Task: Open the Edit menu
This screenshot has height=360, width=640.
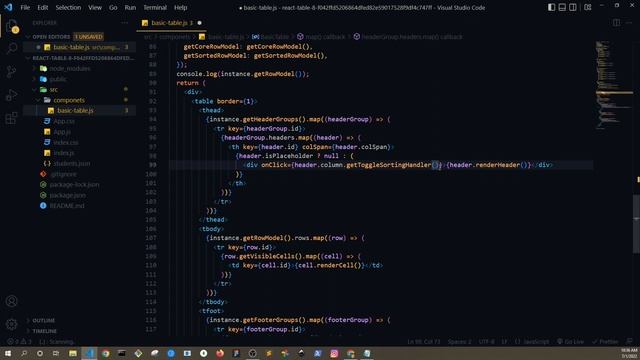Action: click(42, 7)
